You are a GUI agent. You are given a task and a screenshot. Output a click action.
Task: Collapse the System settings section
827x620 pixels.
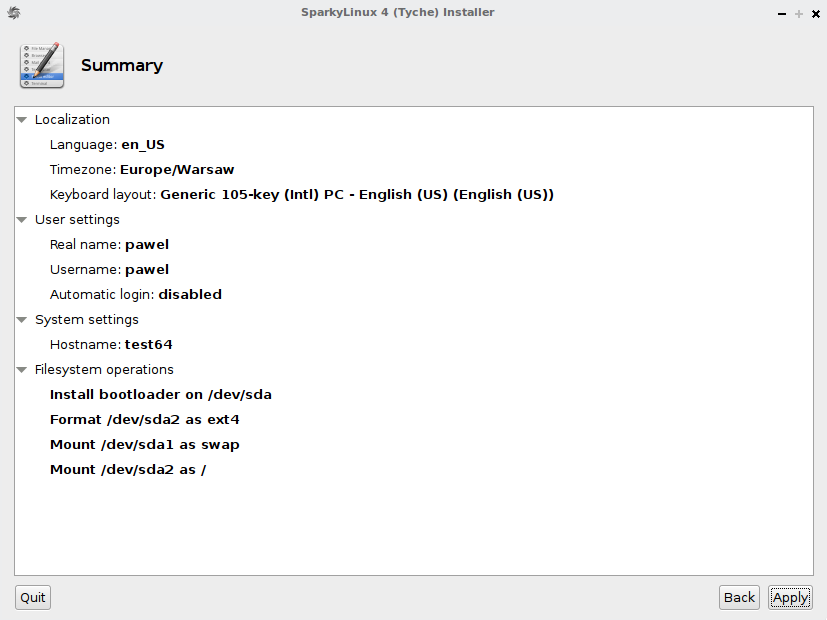(22, 319)
